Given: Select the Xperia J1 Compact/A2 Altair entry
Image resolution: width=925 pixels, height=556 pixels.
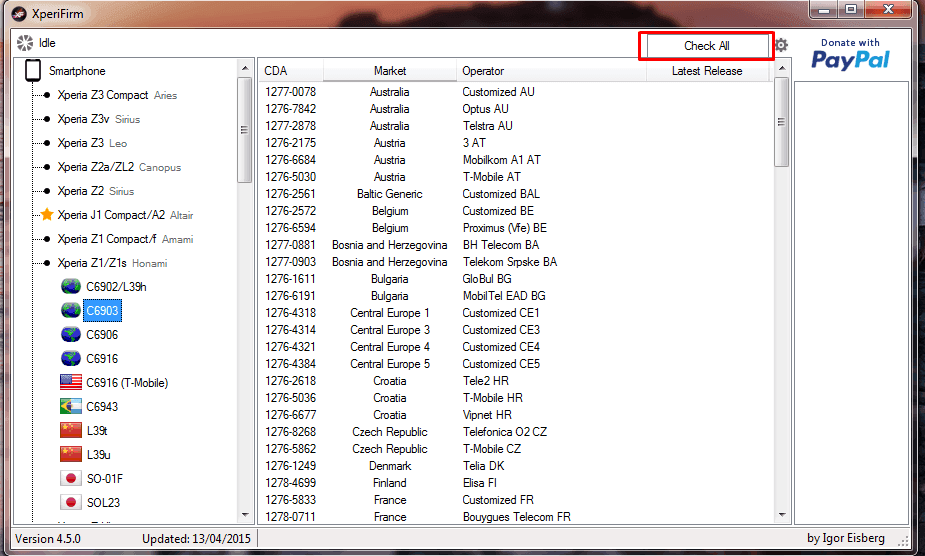Looking at the screenshot, I should coord(125,215).
